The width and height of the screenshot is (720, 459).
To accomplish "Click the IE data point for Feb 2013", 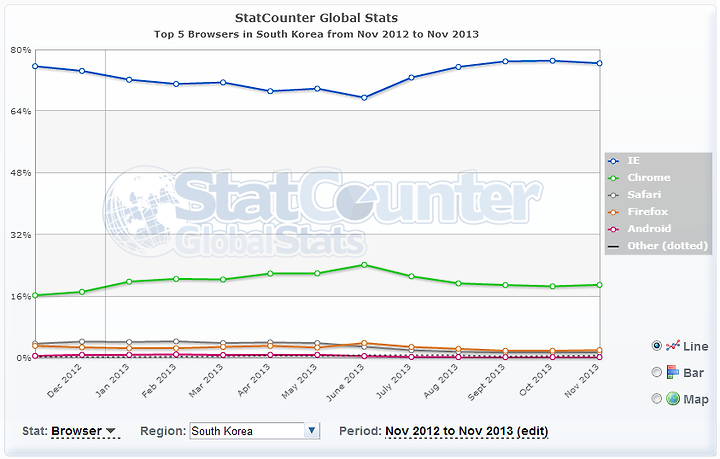I will click(176, 84).
